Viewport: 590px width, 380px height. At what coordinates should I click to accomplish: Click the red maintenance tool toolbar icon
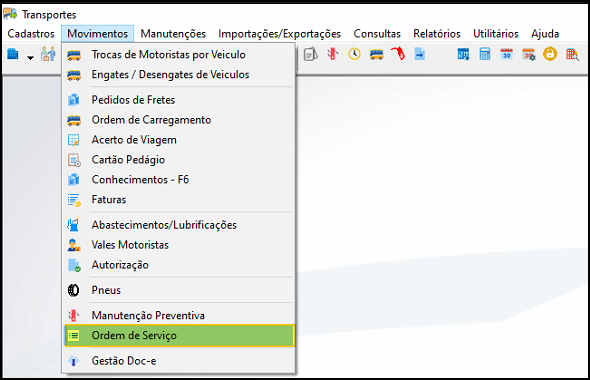click(x=332, y=54)
